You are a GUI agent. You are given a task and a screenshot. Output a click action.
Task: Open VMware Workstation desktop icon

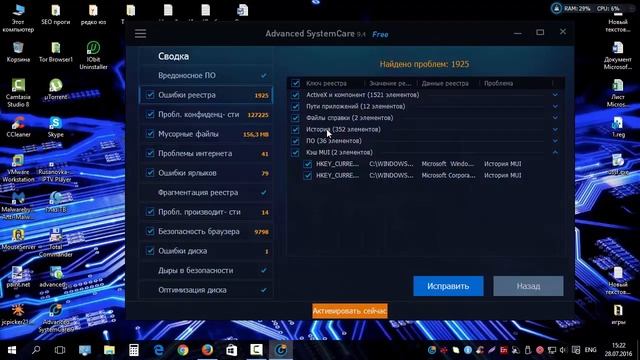coord(18,168)
